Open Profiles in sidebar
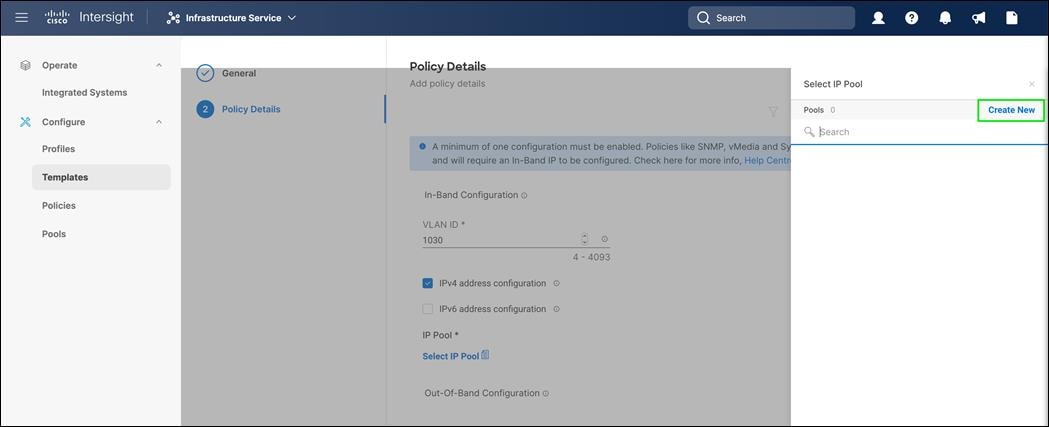 (58, 149)
